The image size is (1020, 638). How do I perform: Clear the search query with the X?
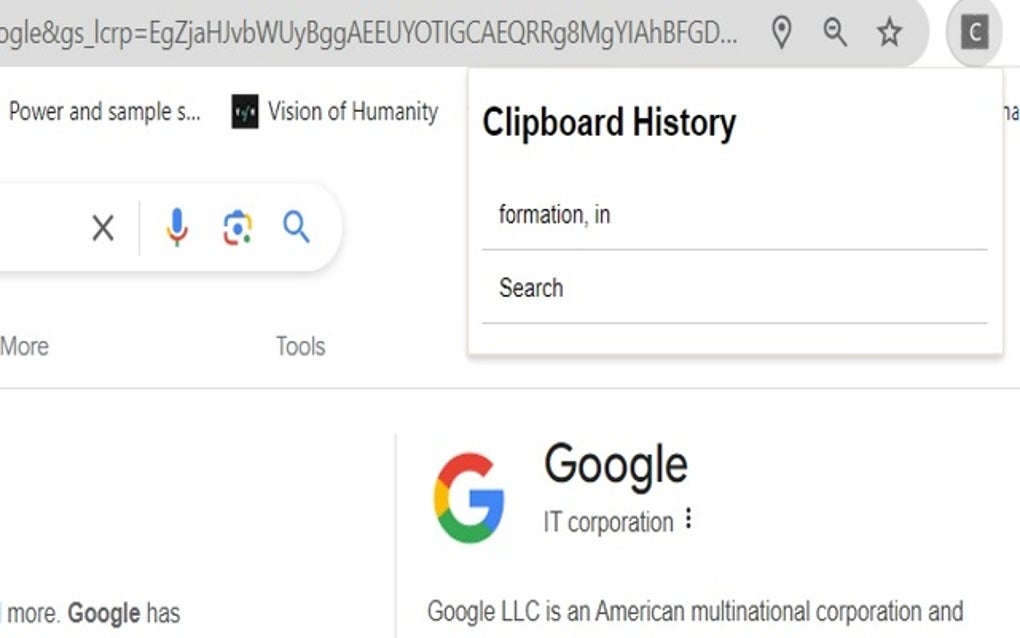click(101, 228)
